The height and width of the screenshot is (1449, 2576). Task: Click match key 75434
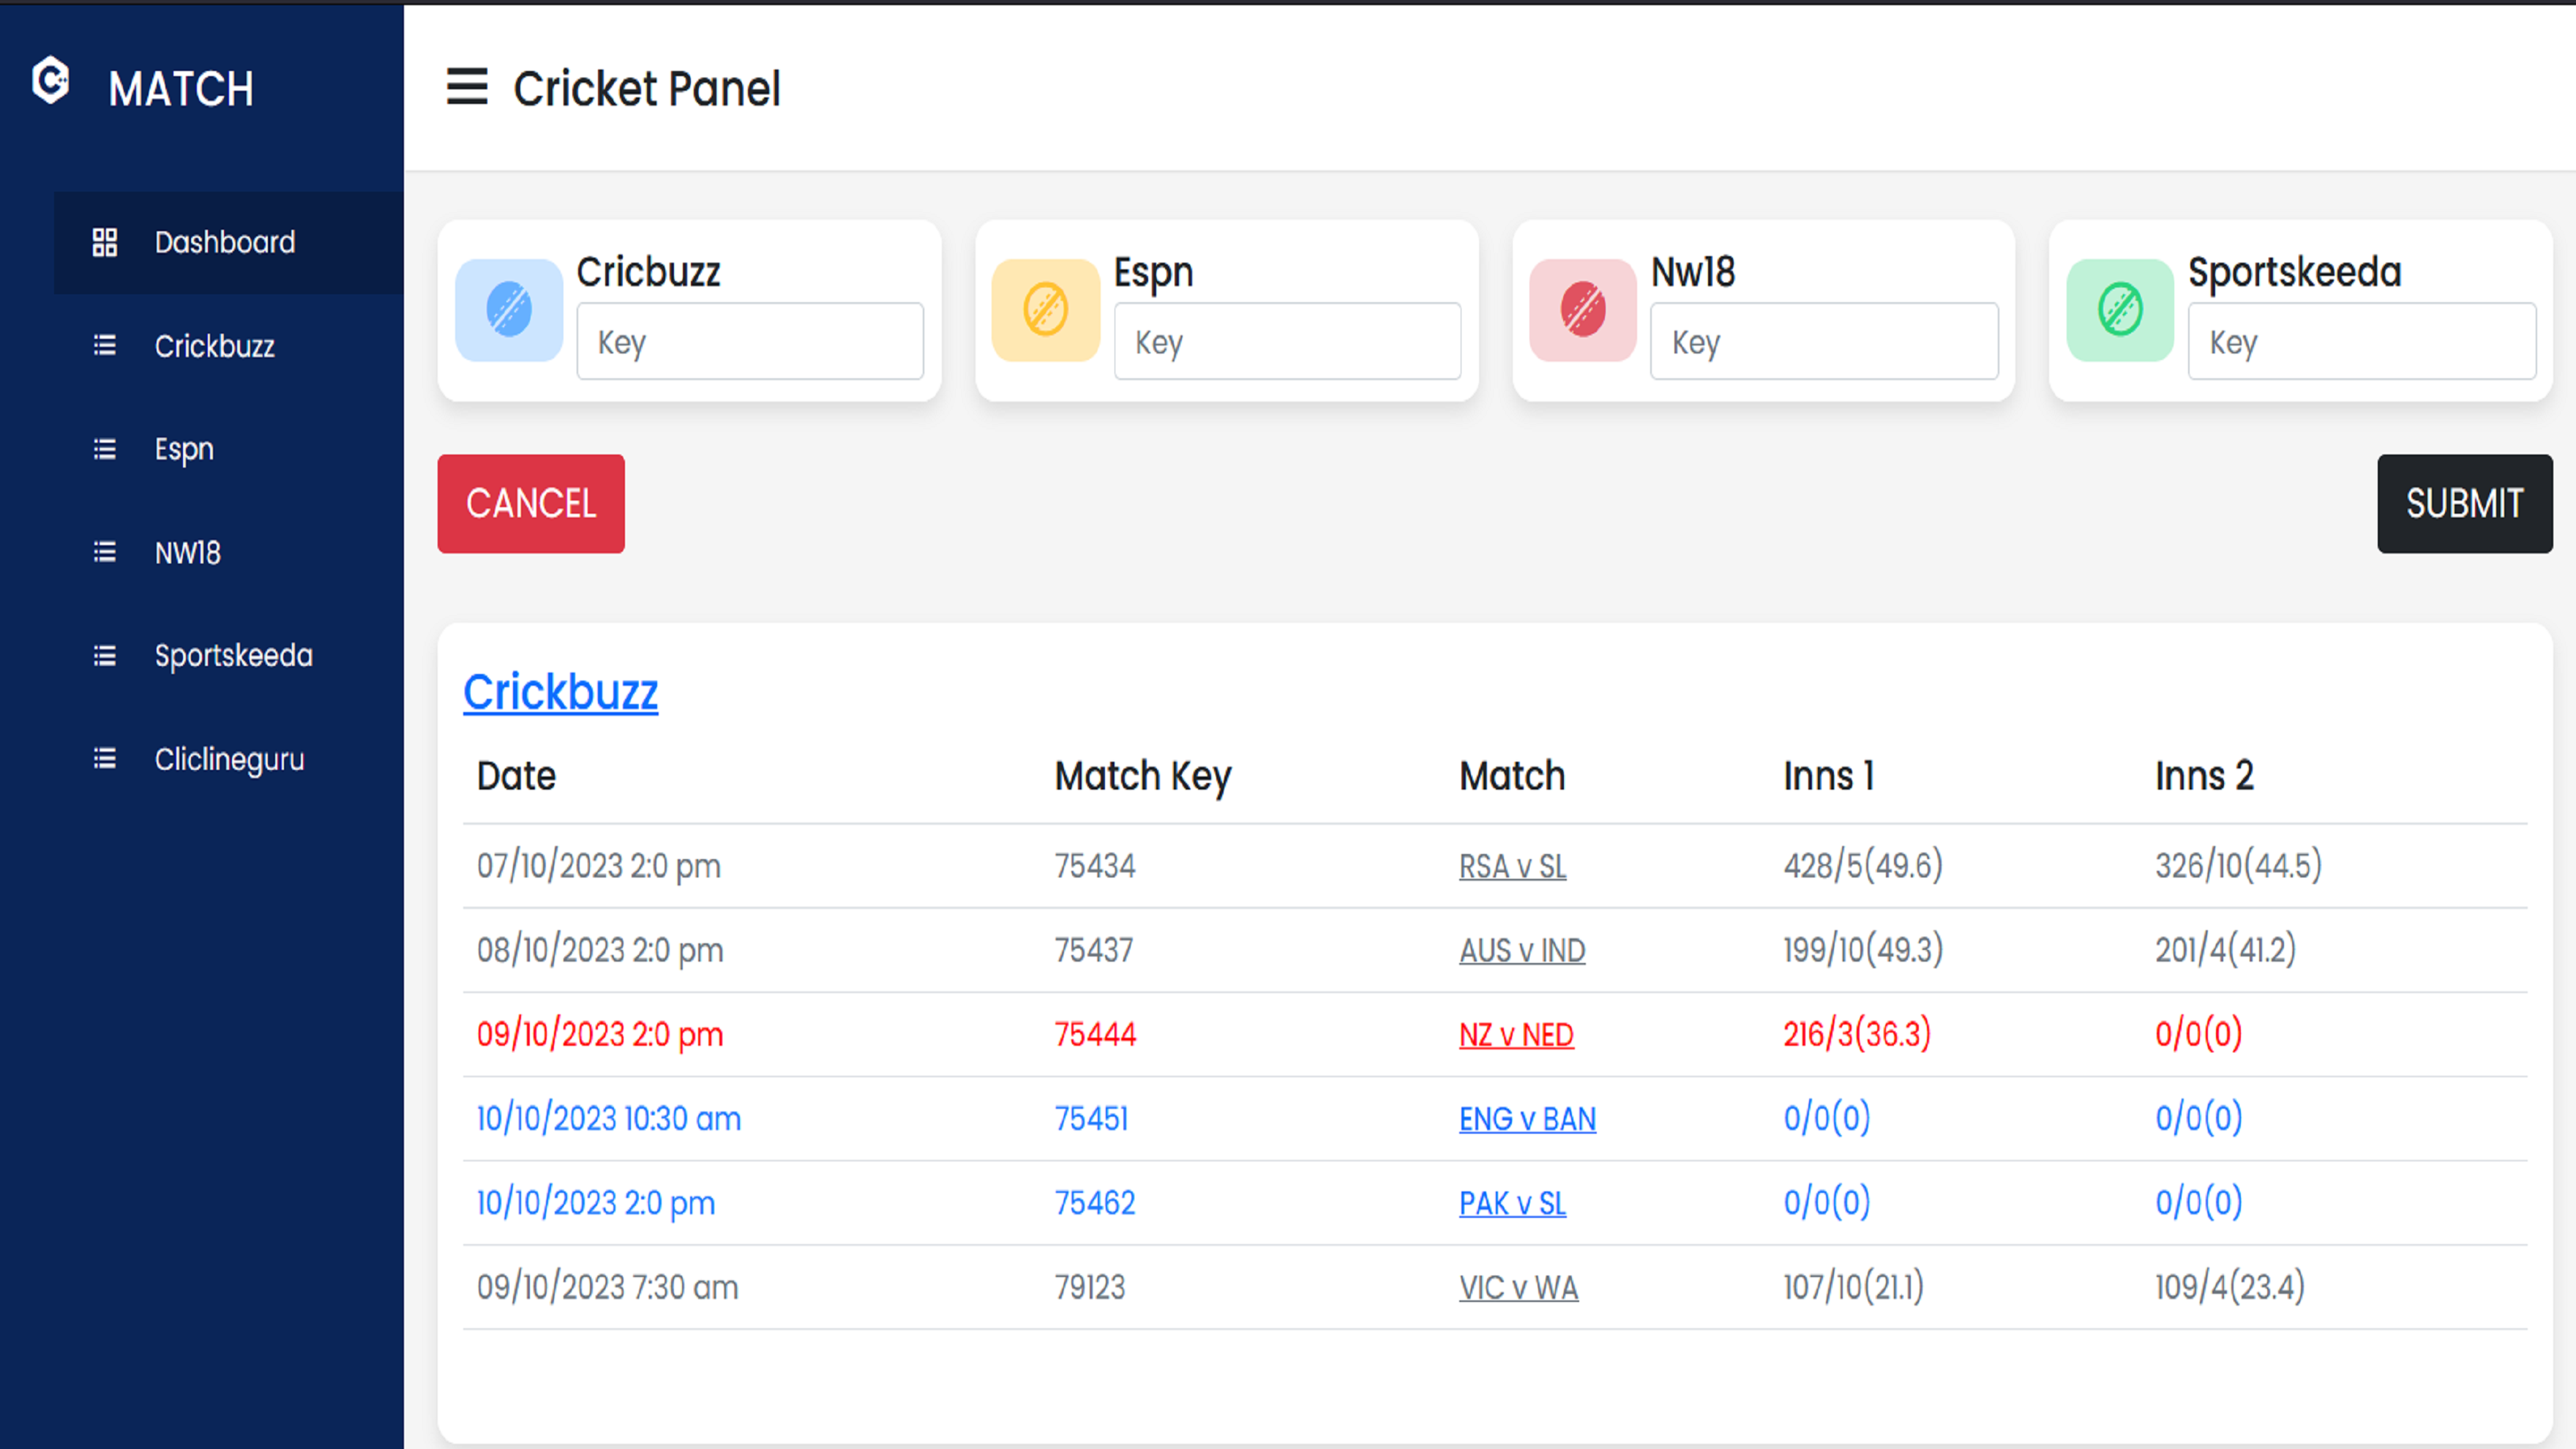[1095, 866]
